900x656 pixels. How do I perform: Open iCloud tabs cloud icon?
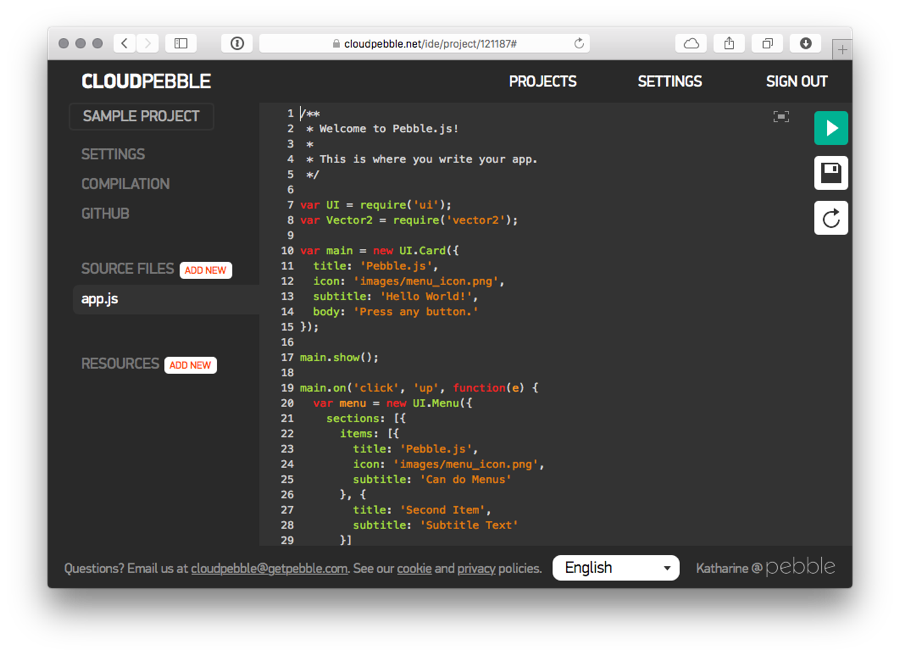[x=691, y=43]
